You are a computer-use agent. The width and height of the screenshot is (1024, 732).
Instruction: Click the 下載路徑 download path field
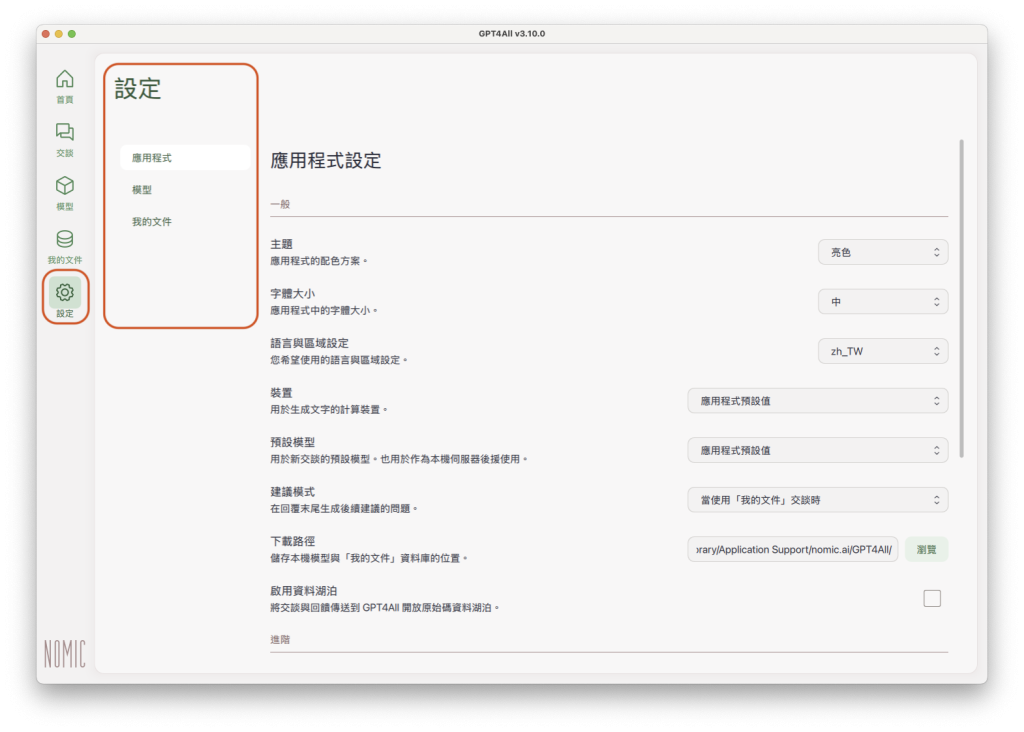(x=793, y=549)
